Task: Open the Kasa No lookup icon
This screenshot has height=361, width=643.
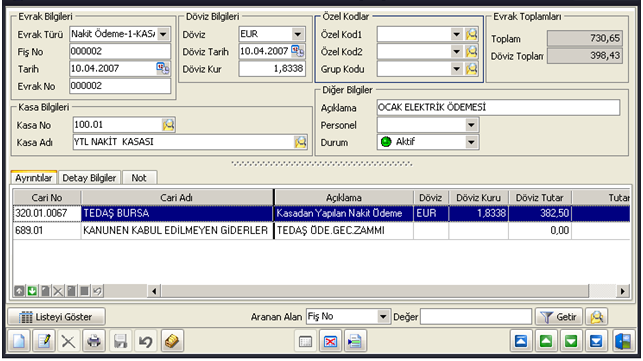Action: pos(168,125)
